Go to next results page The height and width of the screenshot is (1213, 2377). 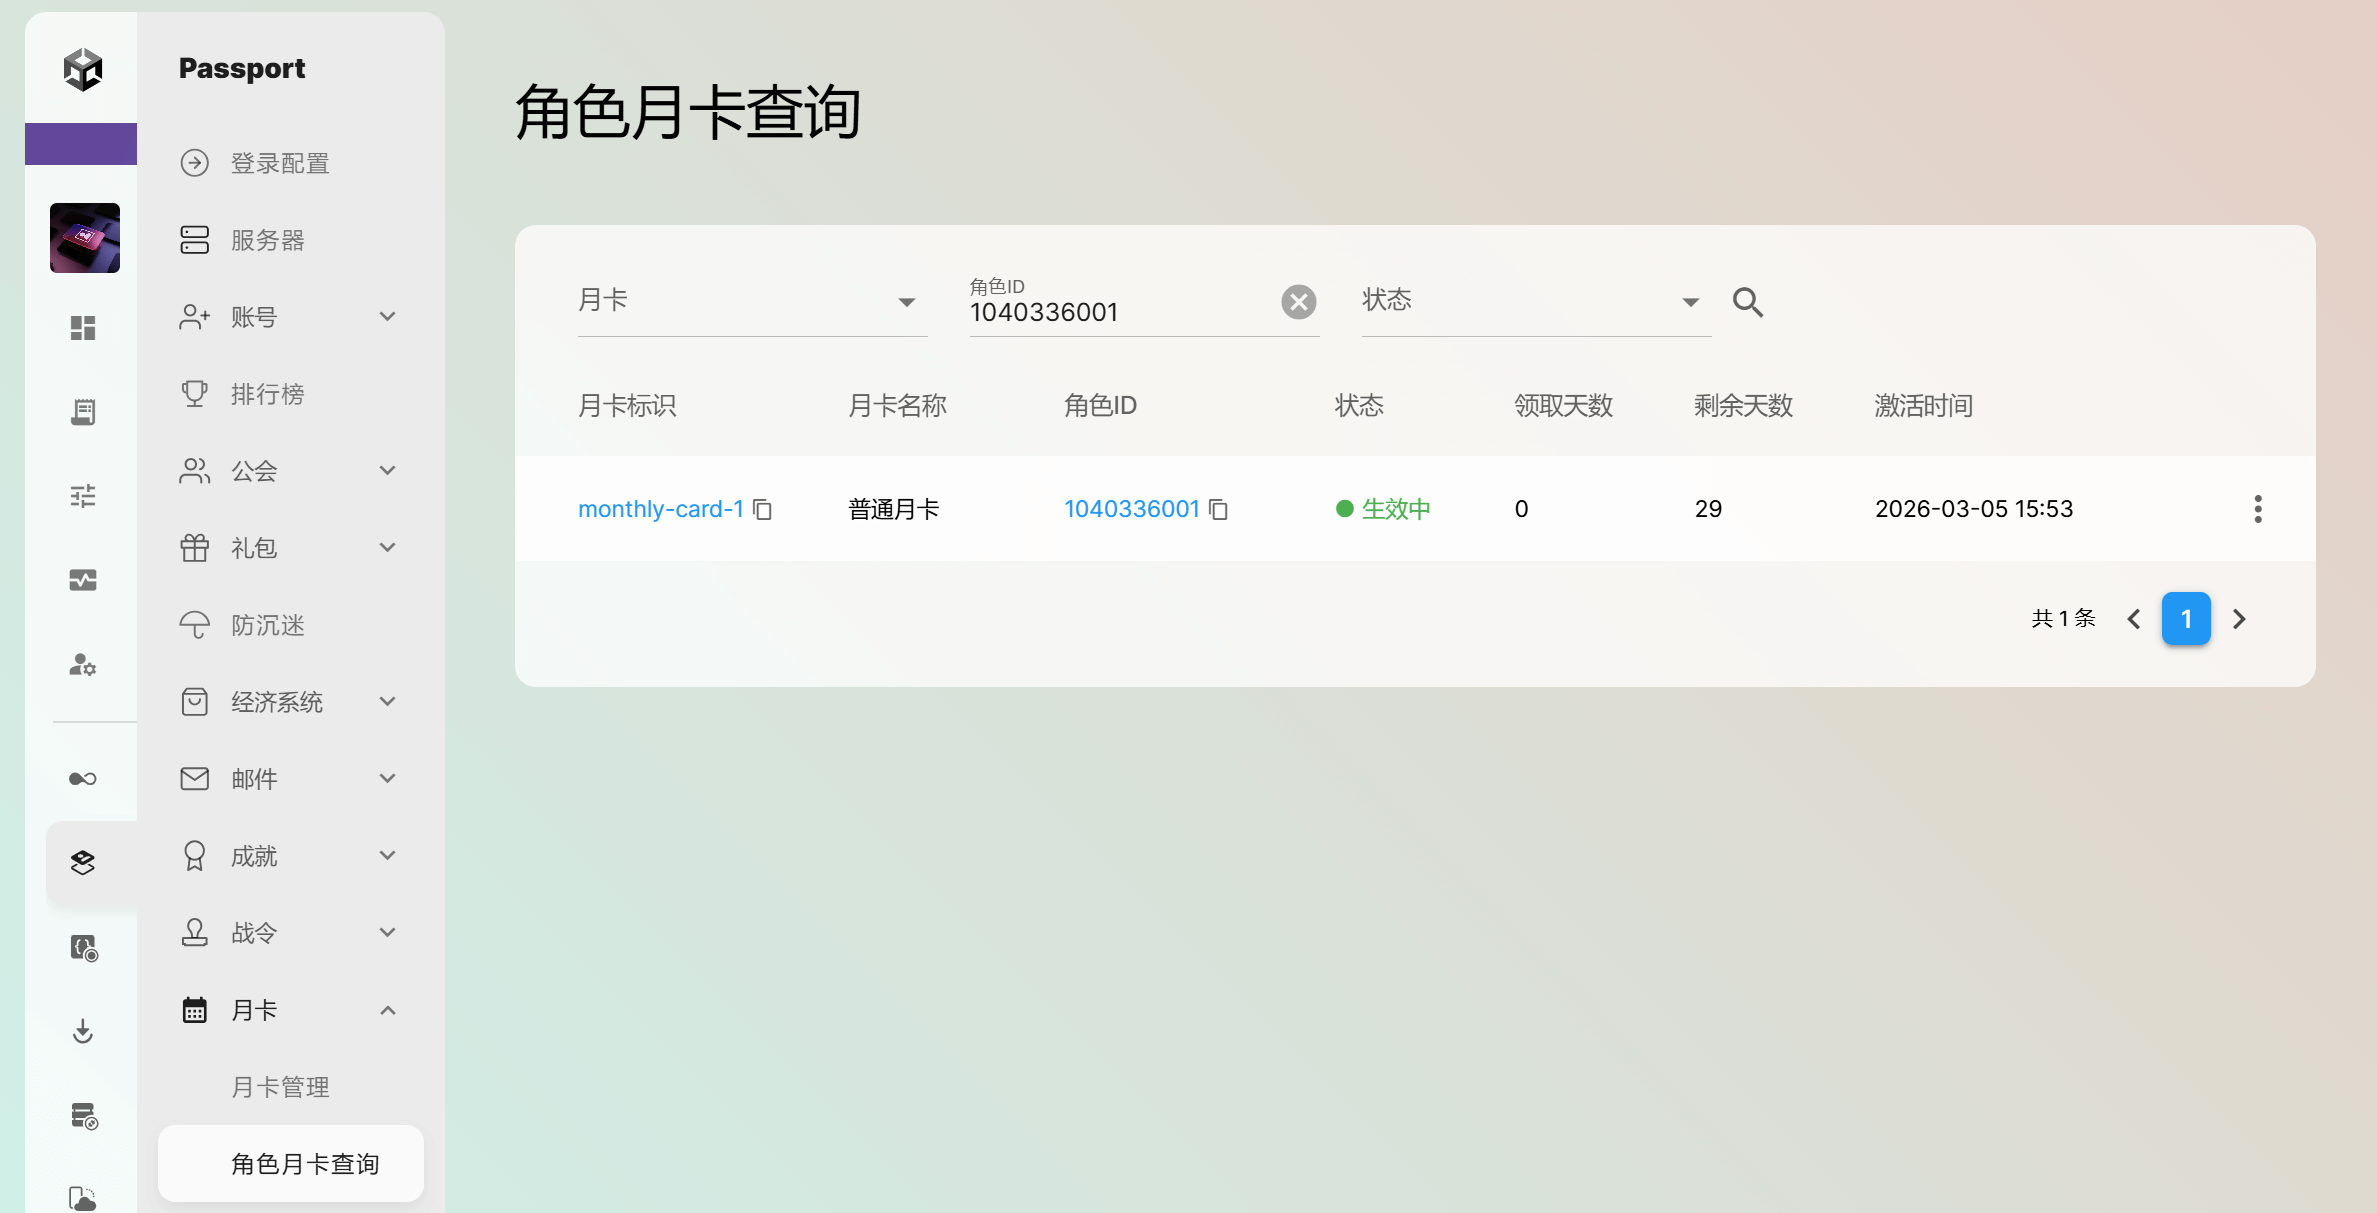2239,619
